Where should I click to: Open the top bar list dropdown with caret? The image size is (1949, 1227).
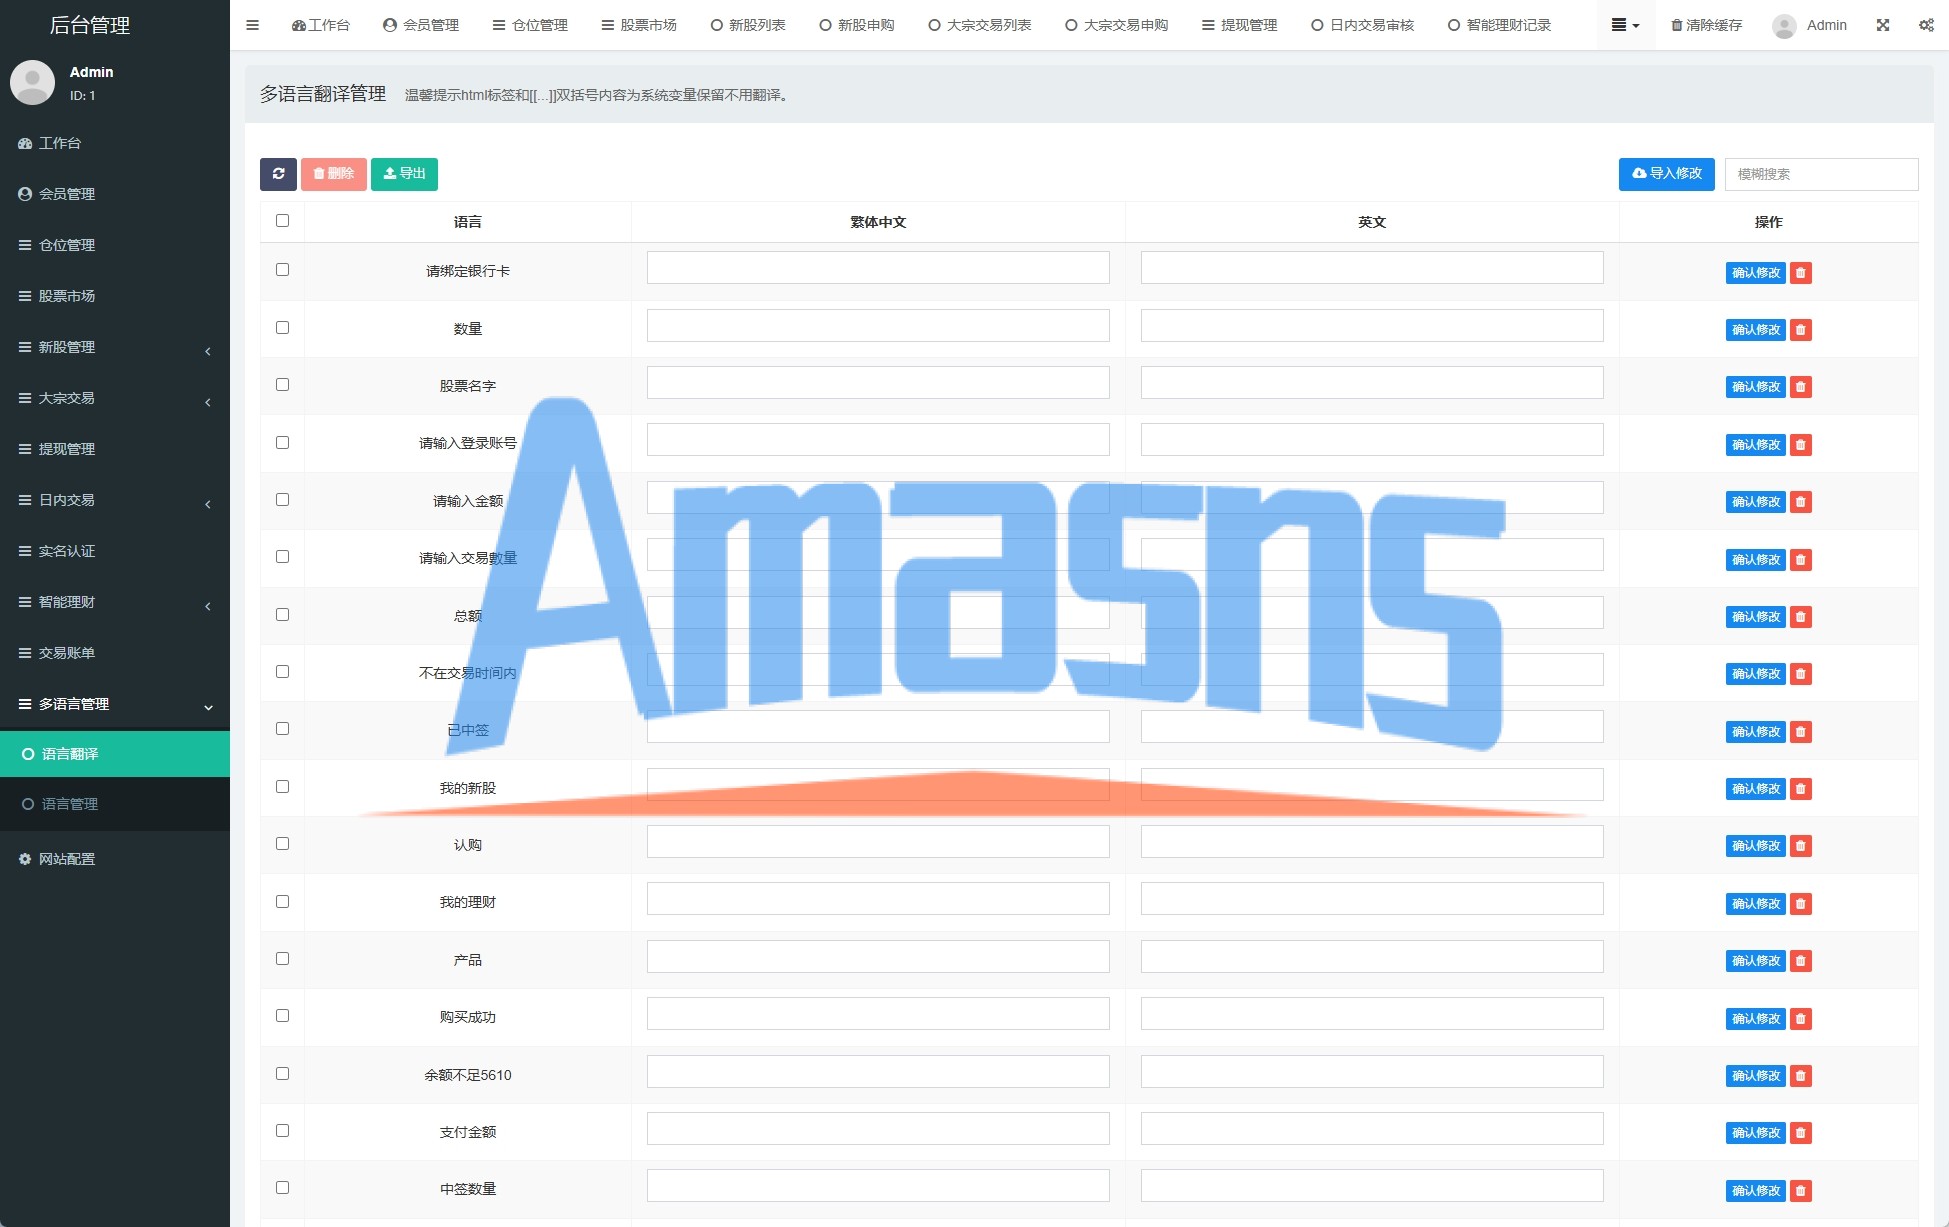pos(1625,25)
